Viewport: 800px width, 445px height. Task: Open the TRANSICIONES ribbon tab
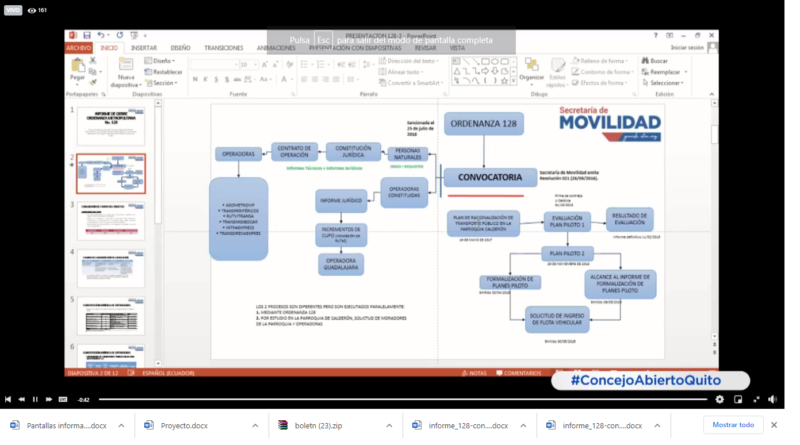tap(223, 48)
